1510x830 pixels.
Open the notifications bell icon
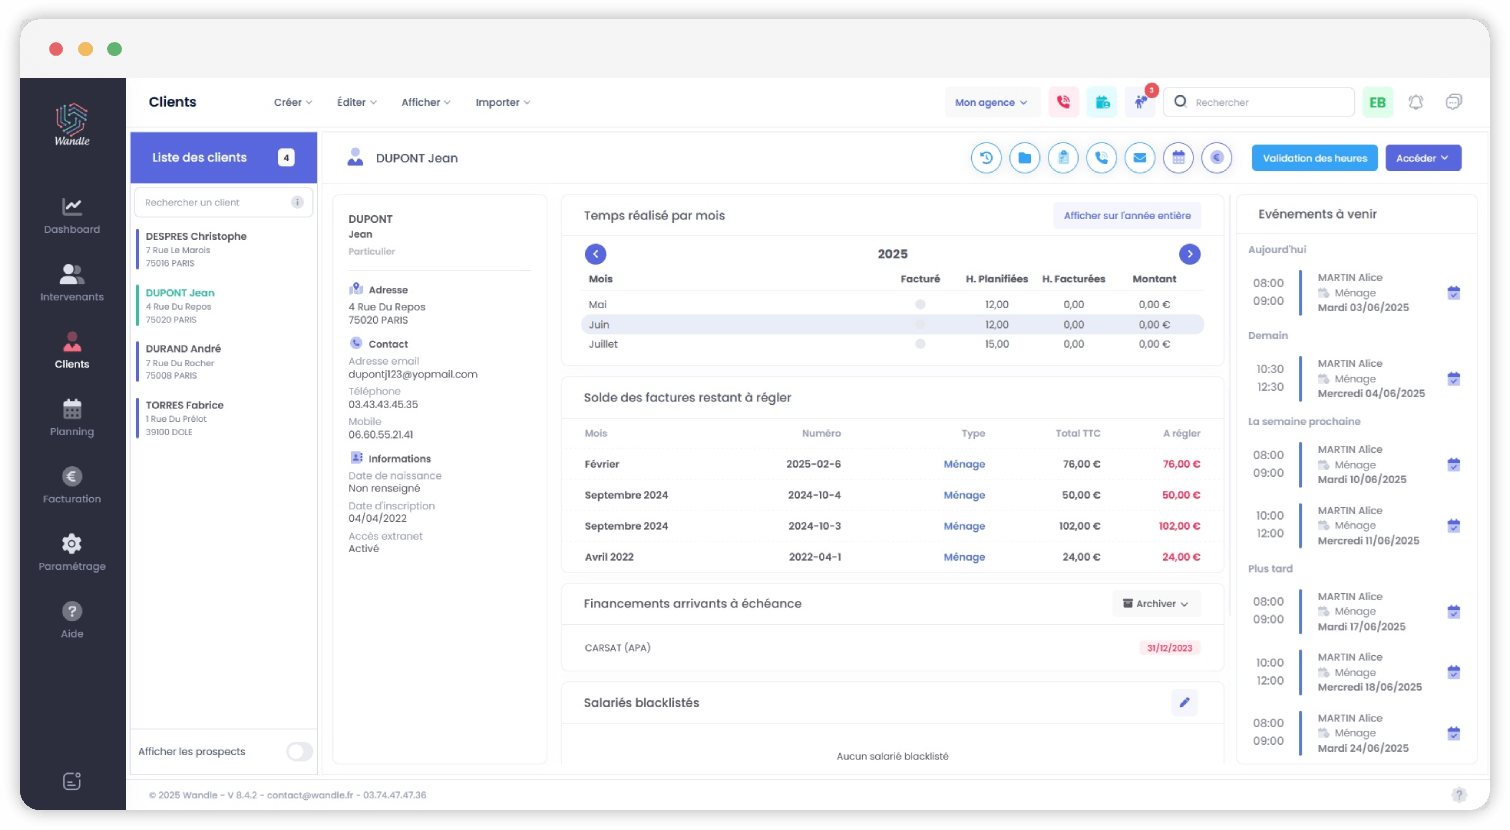(1416, 102)
